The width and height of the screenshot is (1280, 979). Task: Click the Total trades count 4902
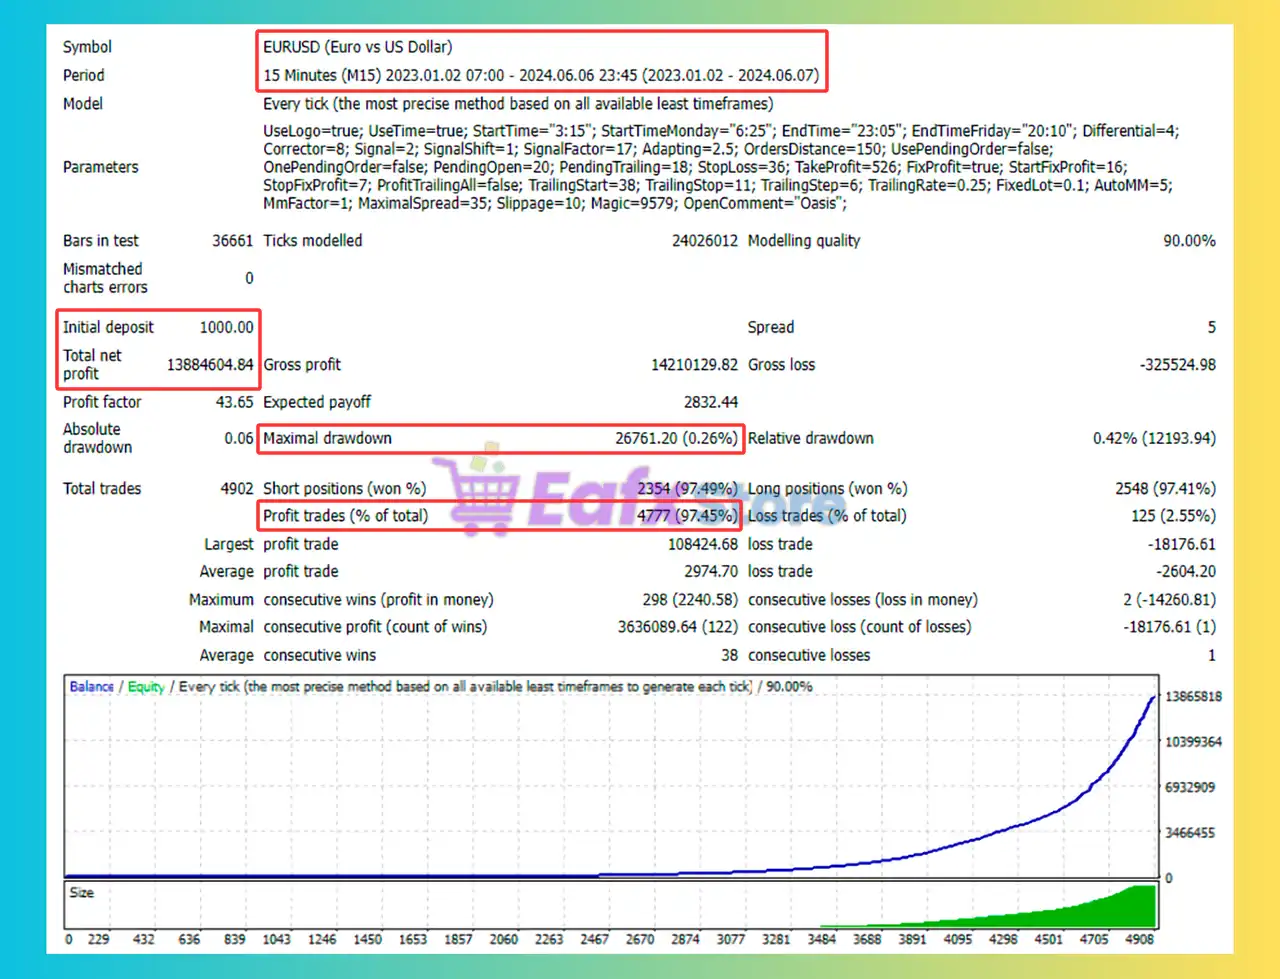tap(236, 489)
